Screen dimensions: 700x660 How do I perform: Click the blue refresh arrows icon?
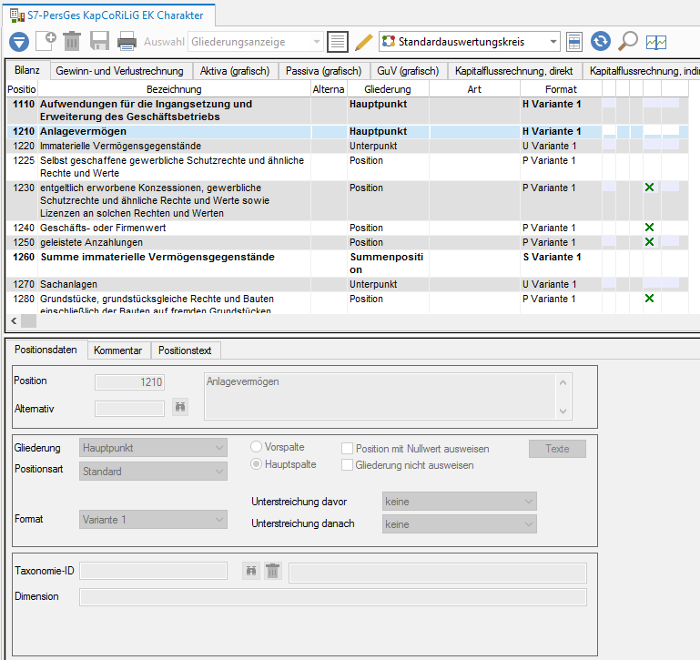(600, 41)
